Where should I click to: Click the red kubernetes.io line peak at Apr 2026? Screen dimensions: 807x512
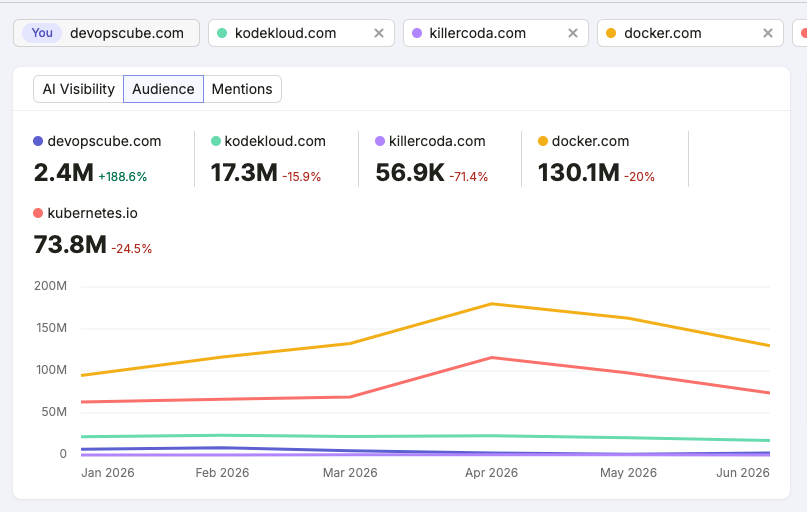click(492, 358)
